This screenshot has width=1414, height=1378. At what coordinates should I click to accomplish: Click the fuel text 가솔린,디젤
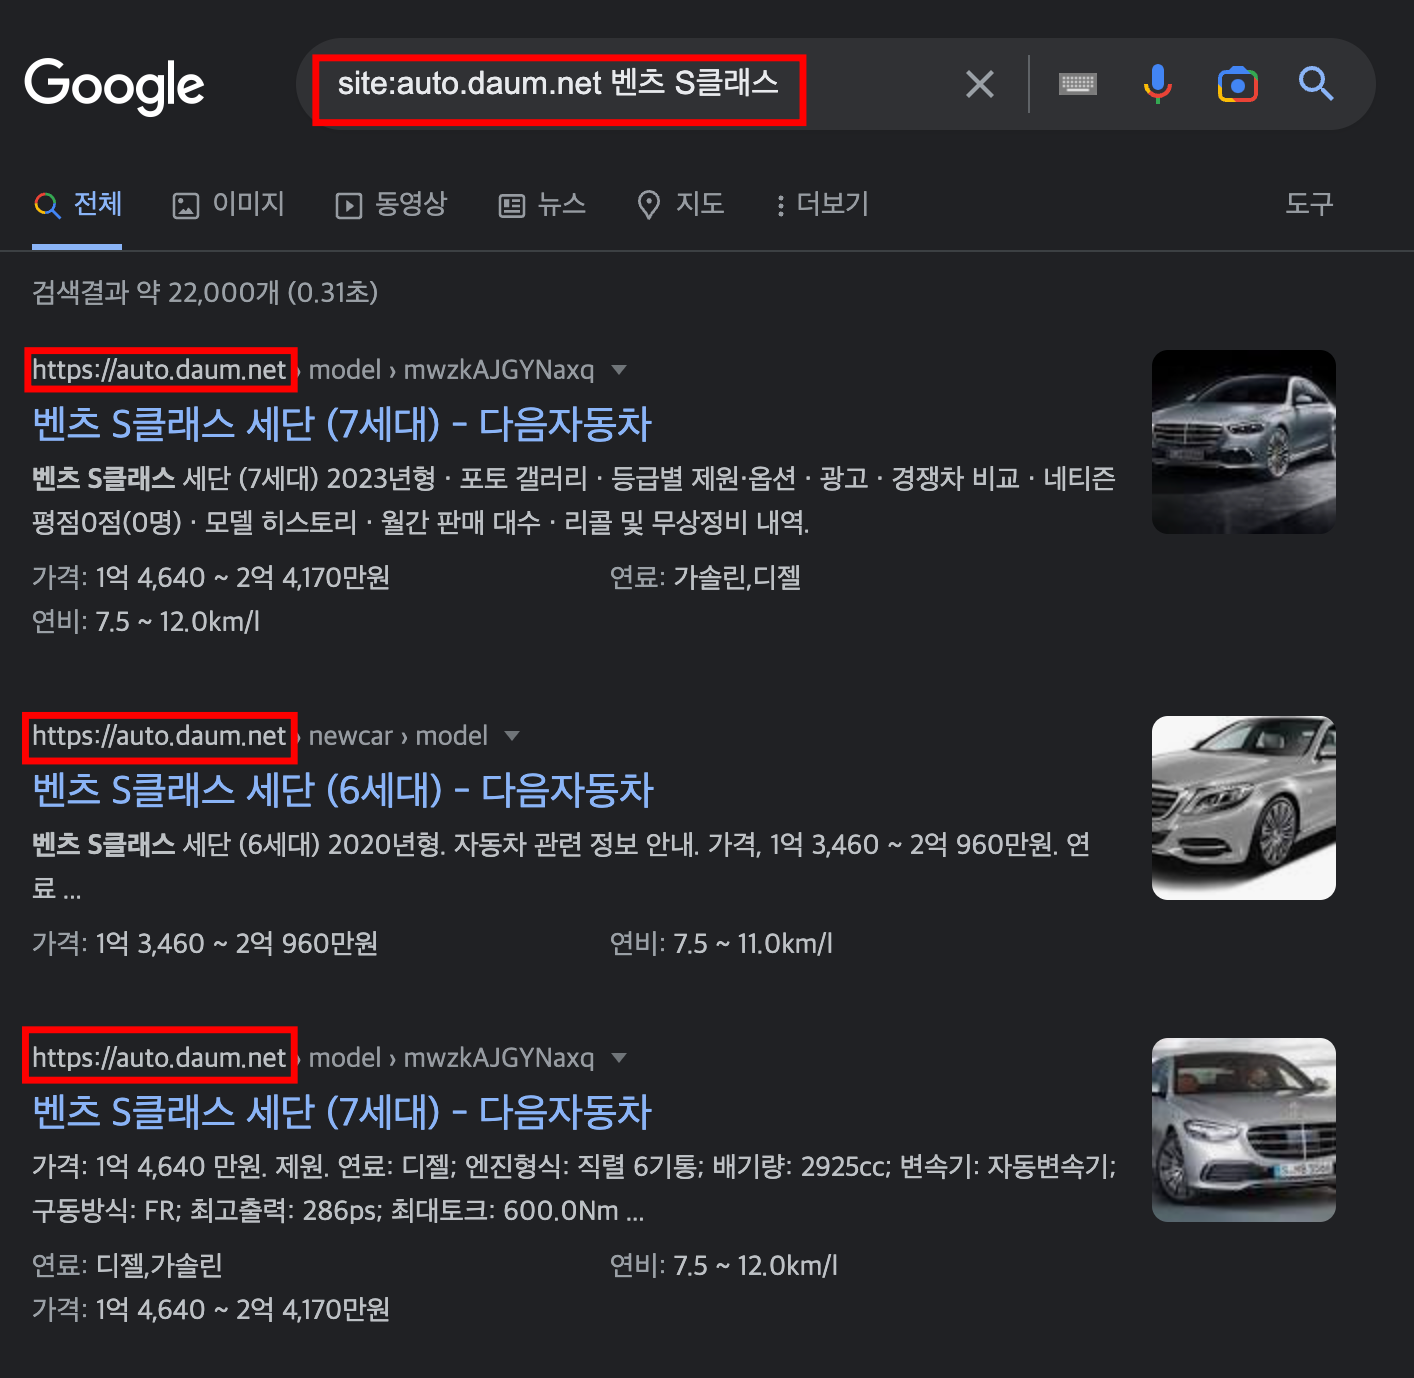coord(737,577)
